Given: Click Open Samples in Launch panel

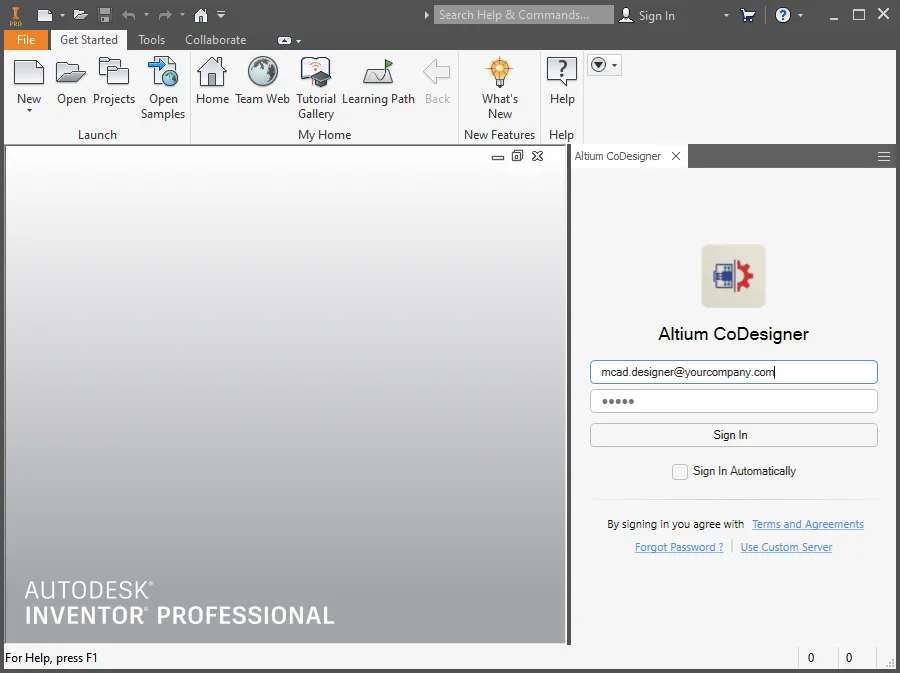Looking at the screenshot, I should [x=163, y=88].
